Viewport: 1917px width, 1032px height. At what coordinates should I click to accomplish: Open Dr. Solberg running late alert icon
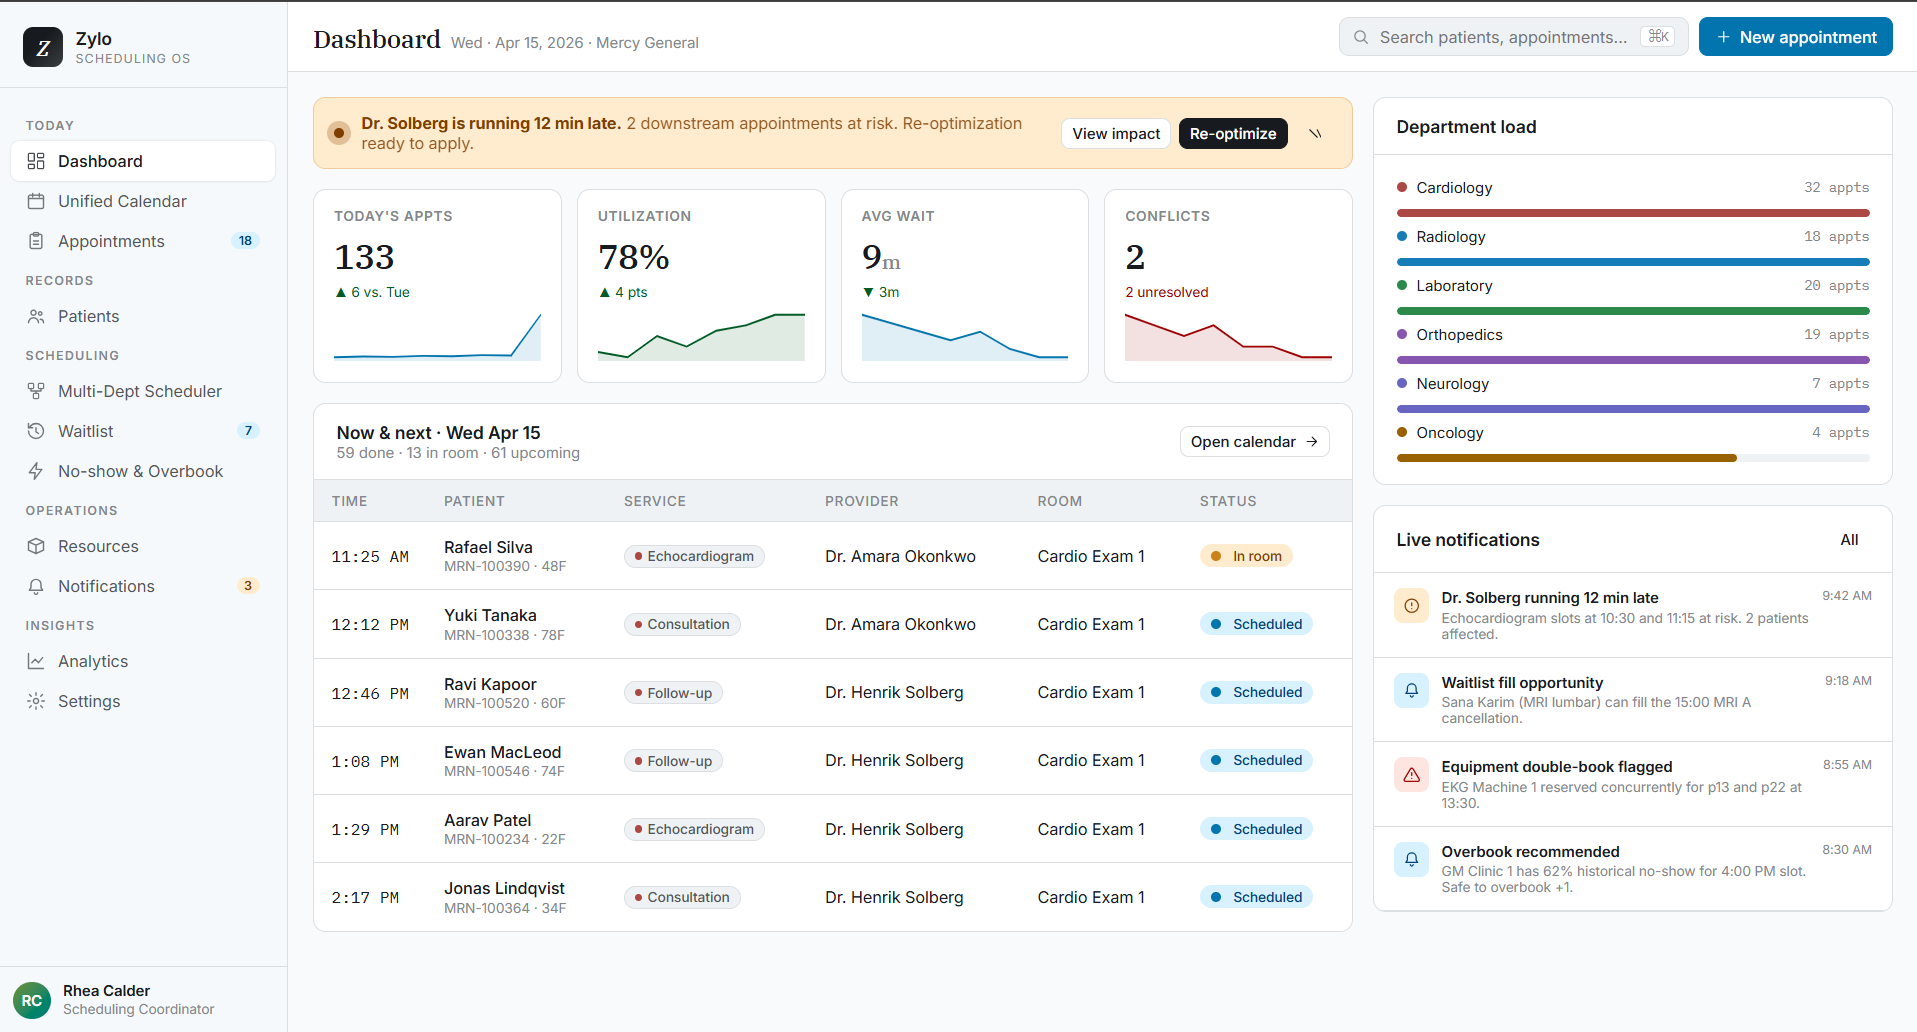pos(1411,606)
